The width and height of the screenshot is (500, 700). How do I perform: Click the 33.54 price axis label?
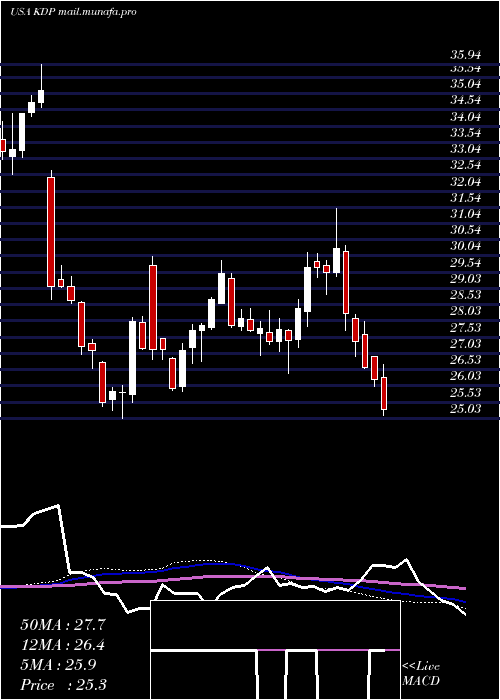(466, 133)
